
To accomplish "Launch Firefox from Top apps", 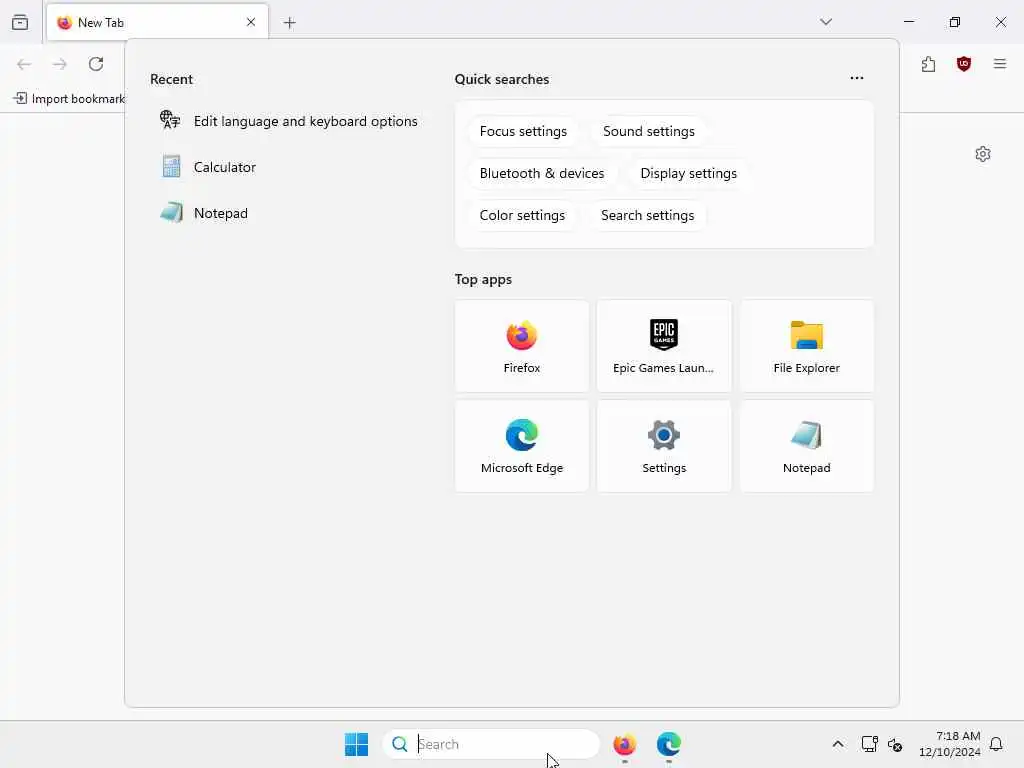I will 522,346.
